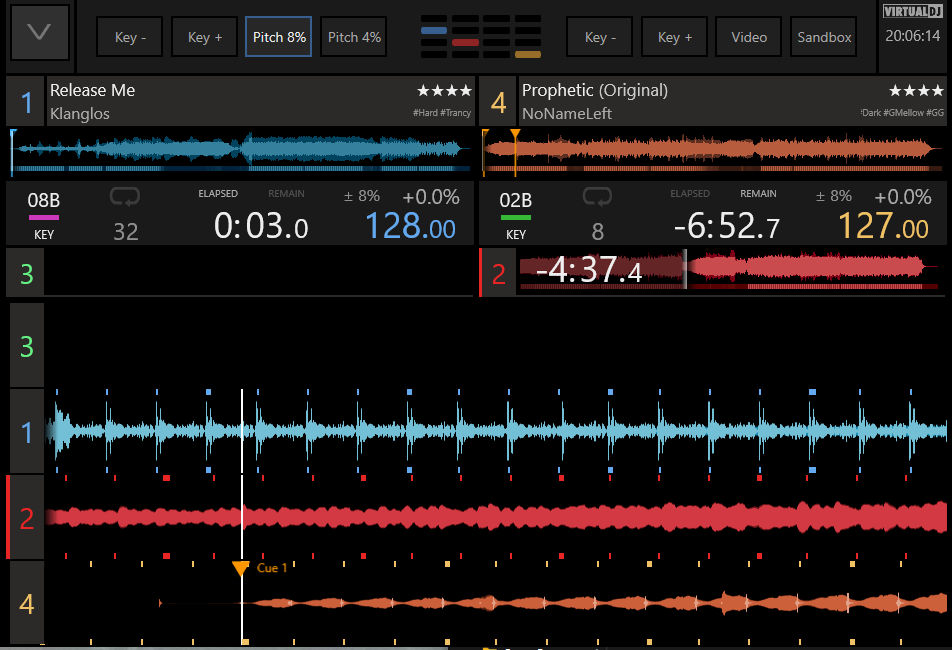
Task: Select Pitch 8% range button
Action: tap(279, 37)
